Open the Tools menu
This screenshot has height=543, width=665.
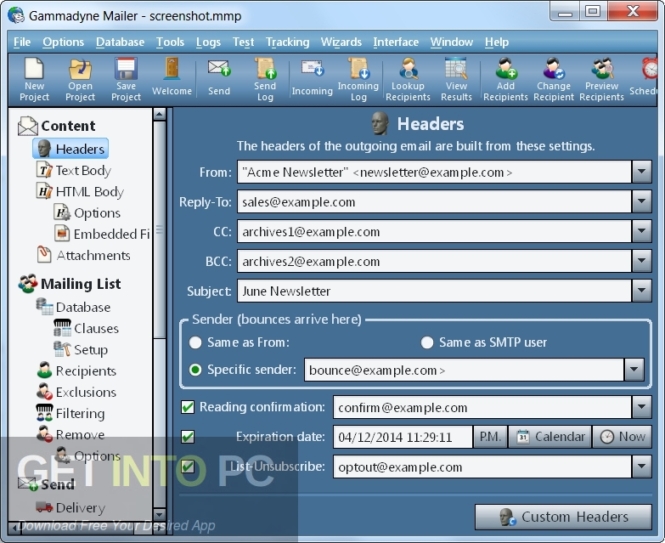(170, 42)
